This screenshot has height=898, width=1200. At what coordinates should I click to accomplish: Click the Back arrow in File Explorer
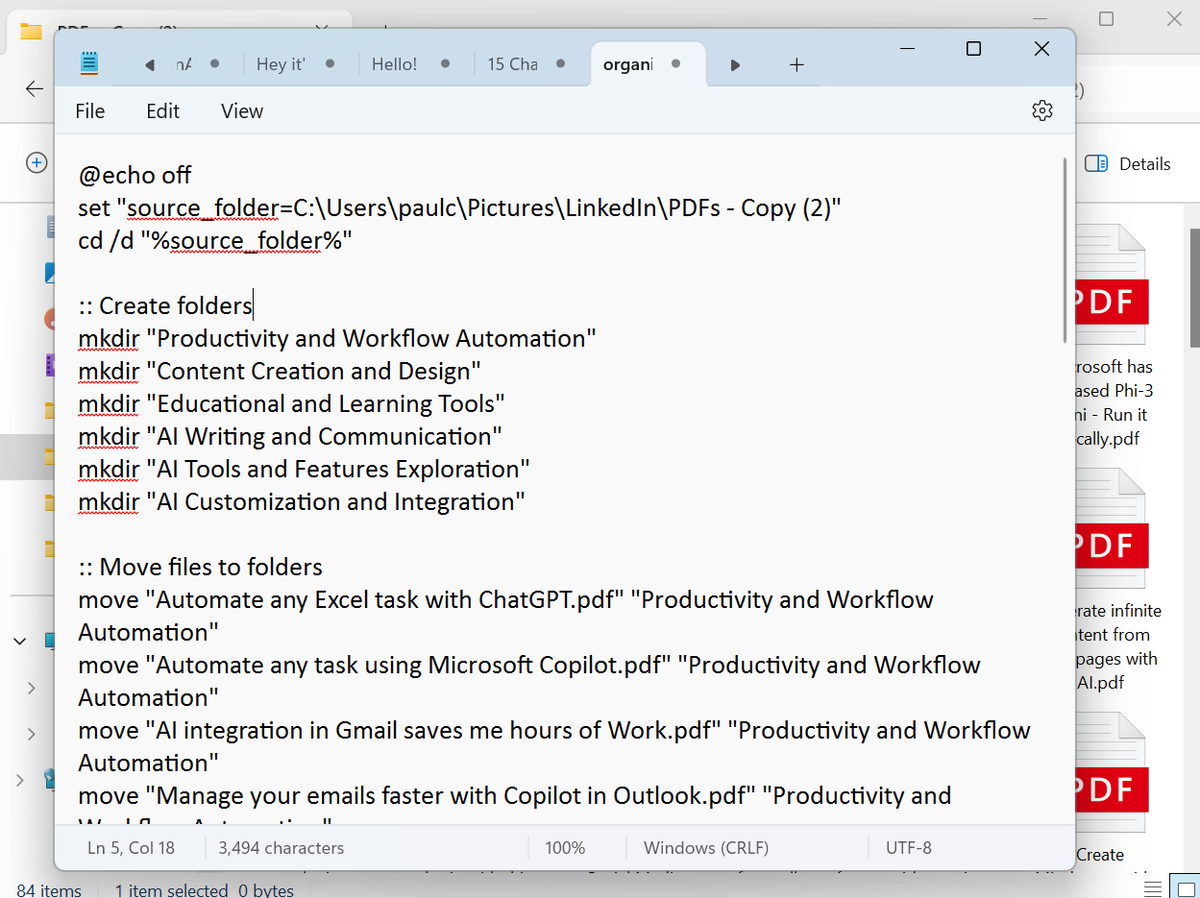click(34, 89)
